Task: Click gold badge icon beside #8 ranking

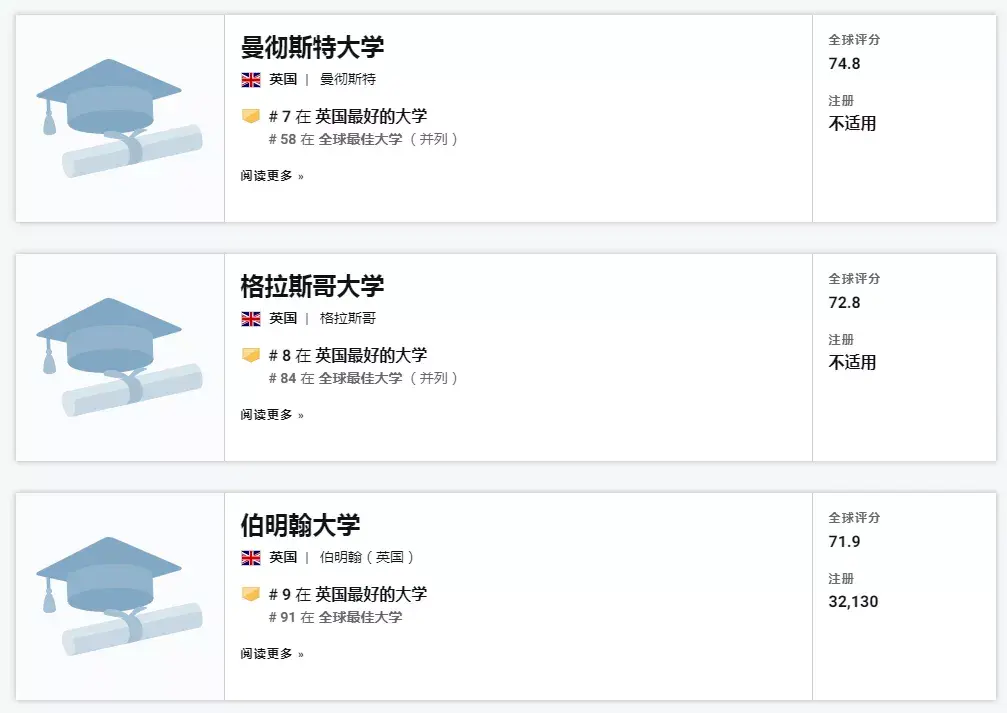Action: click(x=250, y=355)
